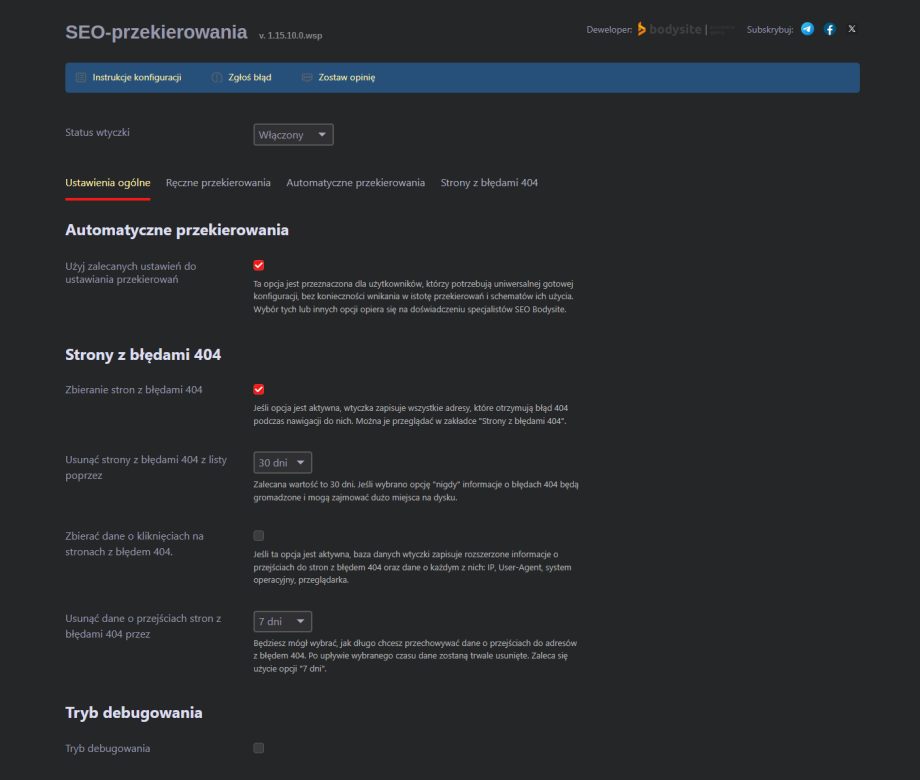Open the Status wtyczki dropdown

coord(293,135)
